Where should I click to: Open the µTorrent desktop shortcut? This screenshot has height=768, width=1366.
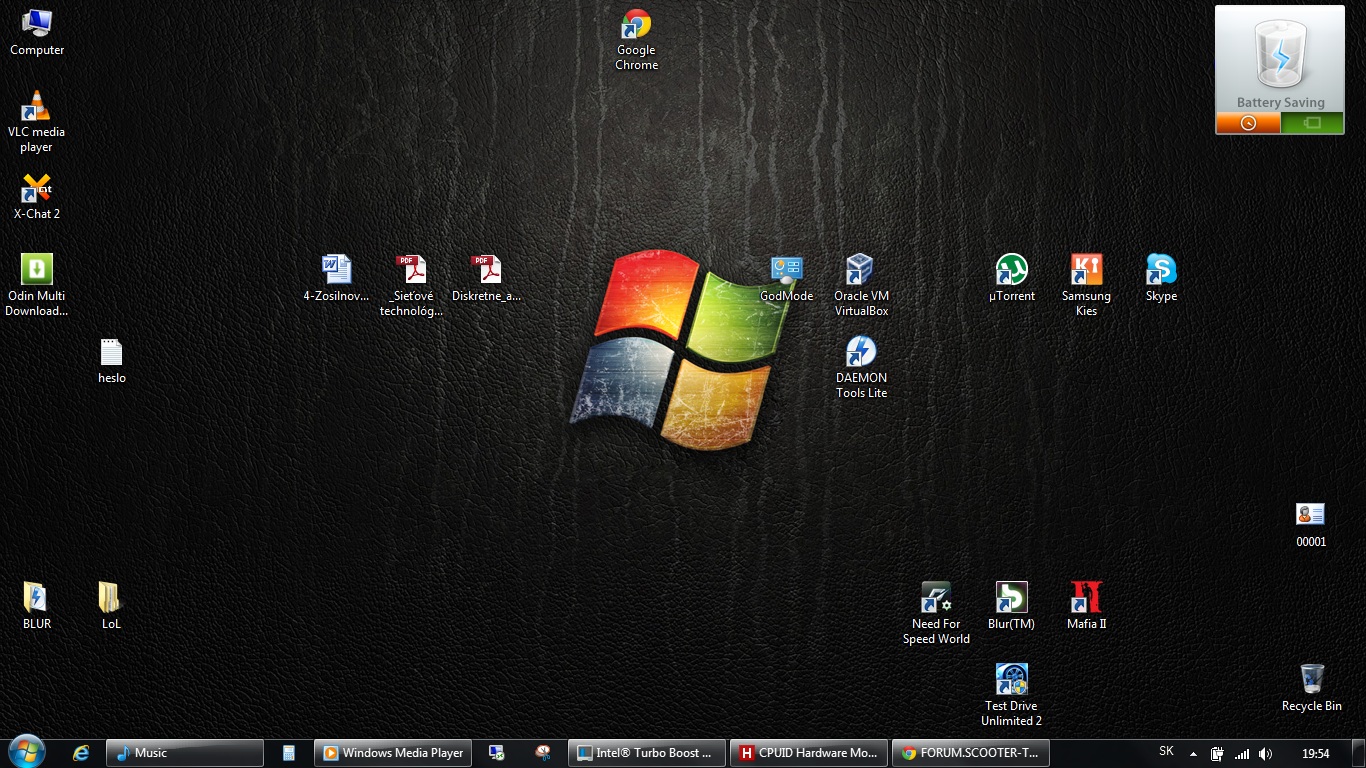tap(1011, 270)
